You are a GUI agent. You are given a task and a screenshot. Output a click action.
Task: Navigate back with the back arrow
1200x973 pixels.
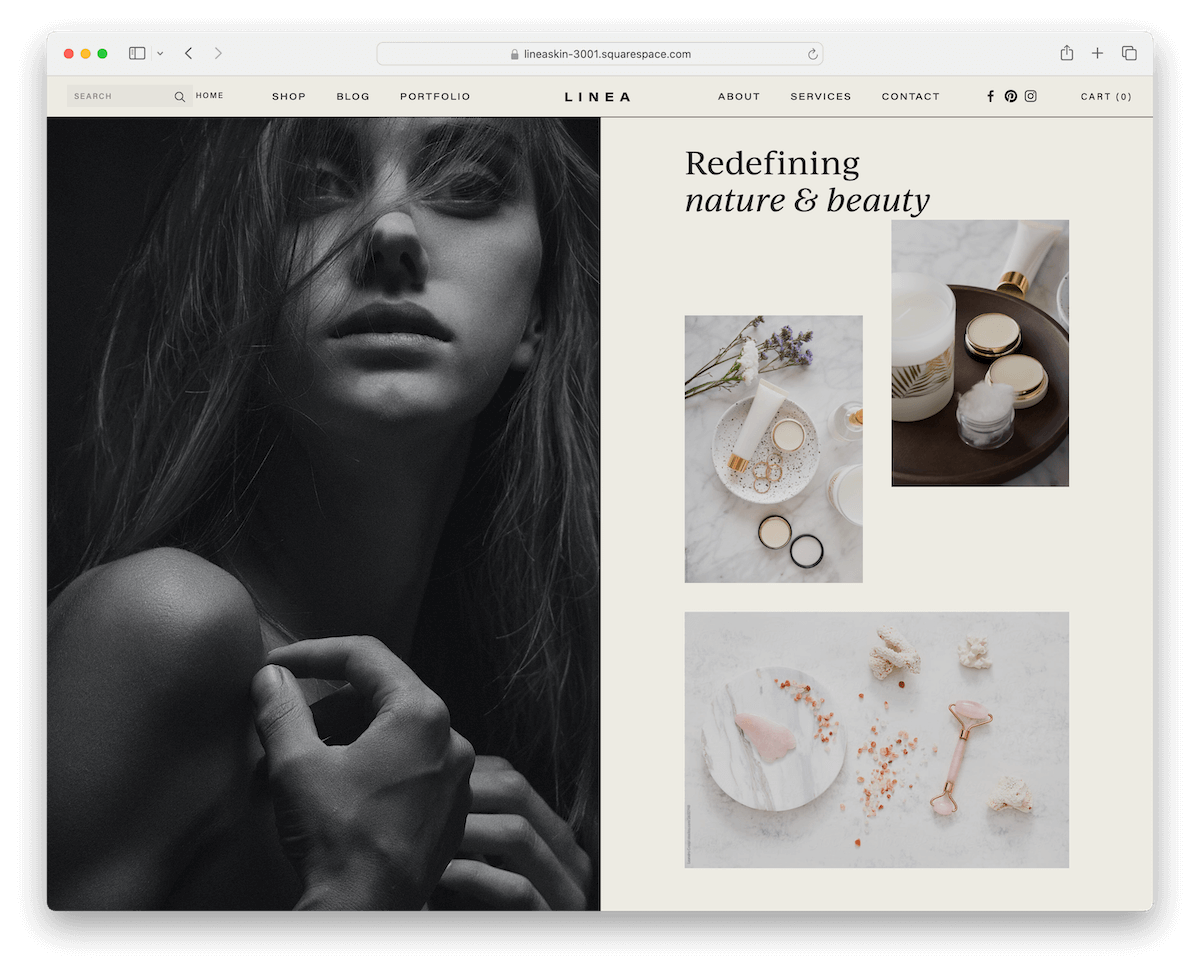click(x=188, y=53)
